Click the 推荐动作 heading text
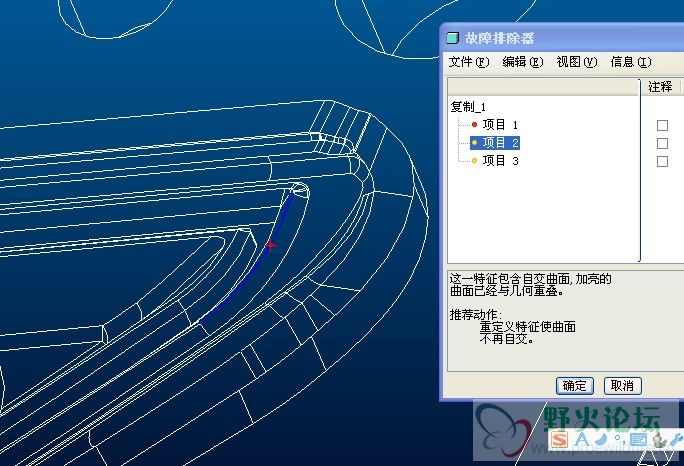 (x=475, y=315)
